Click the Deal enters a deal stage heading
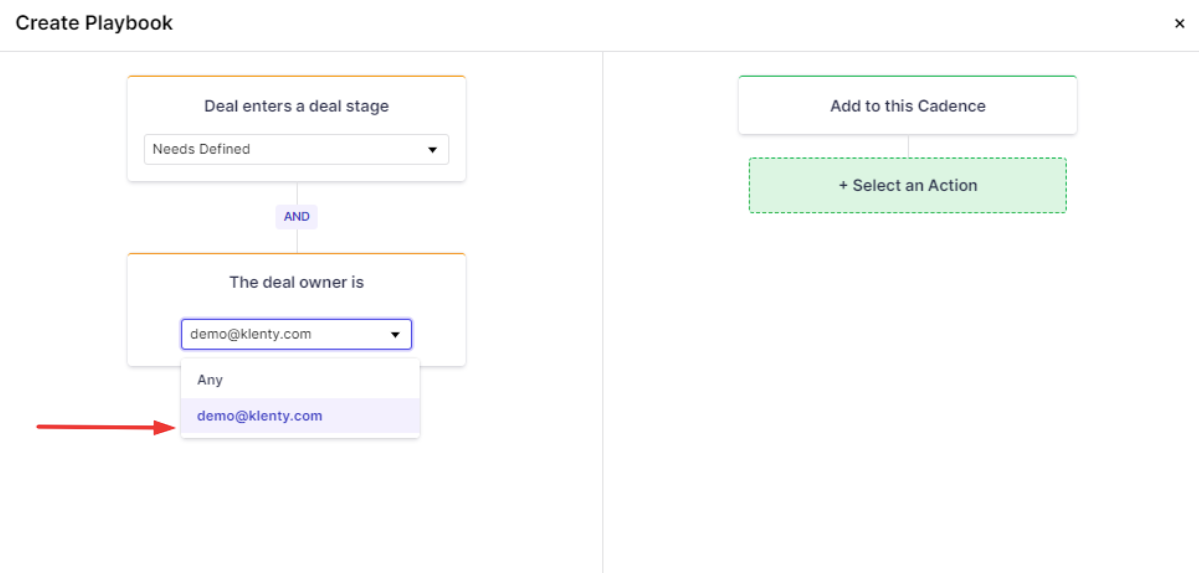Viewport: 1199px width, 573px height. (296, 106)
